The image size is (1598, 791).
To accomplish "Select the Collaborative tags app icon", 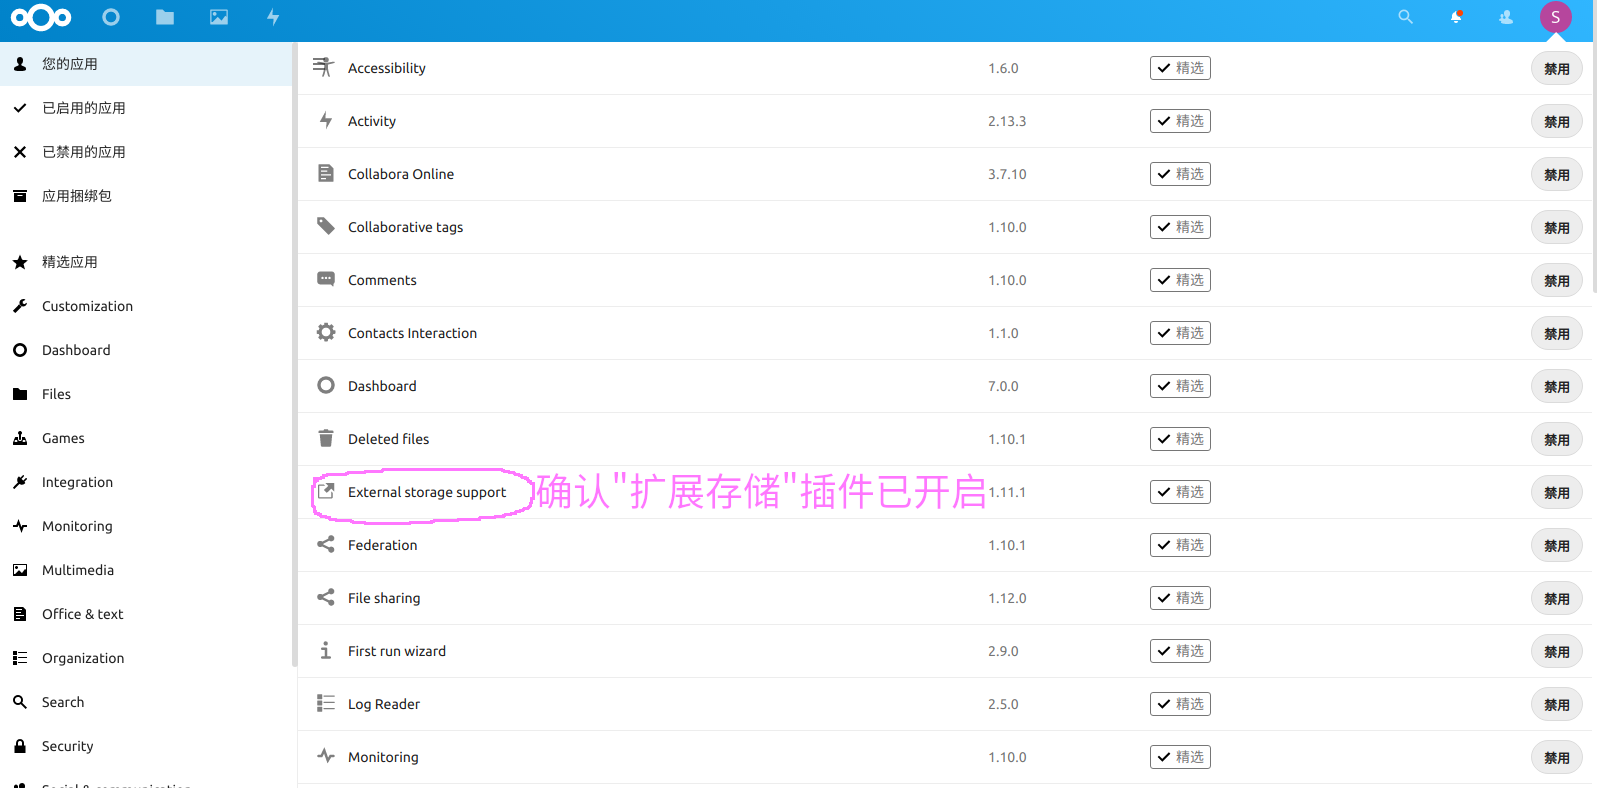I will point(326,226).
